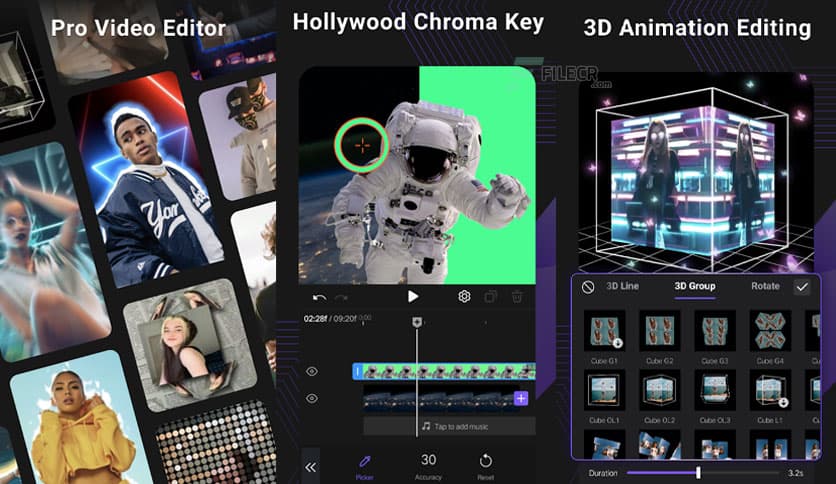
Task: Play the video preview
Action: point(413,296)
